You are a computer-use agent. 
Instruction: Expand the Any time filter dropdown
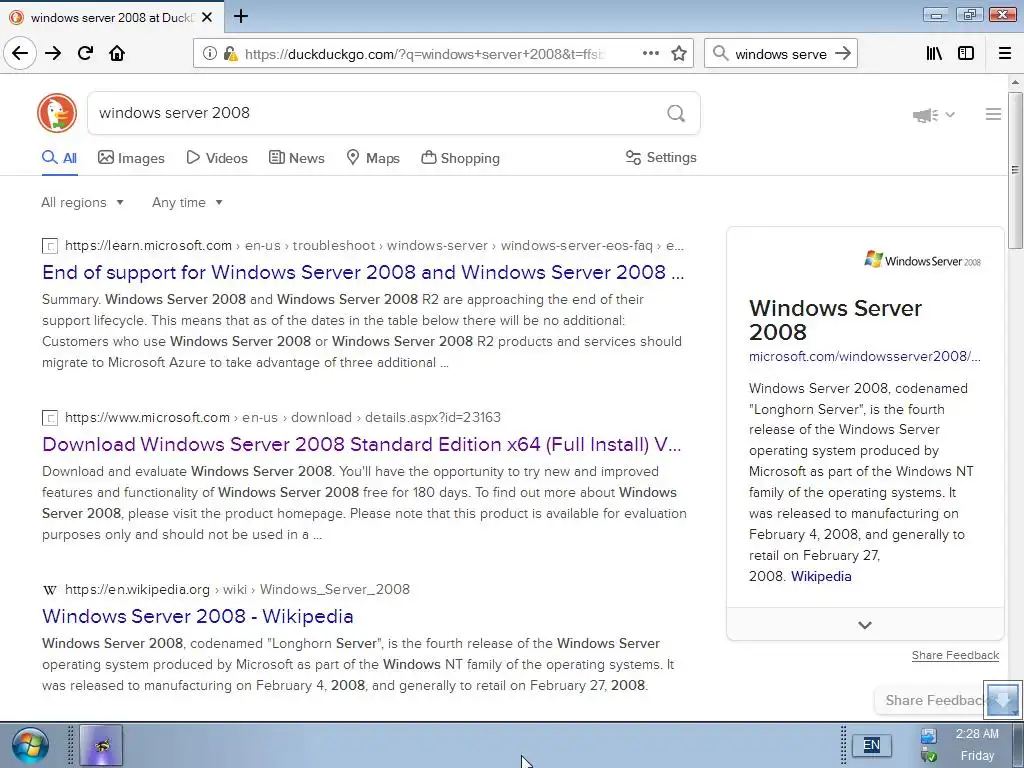[187, 202]
